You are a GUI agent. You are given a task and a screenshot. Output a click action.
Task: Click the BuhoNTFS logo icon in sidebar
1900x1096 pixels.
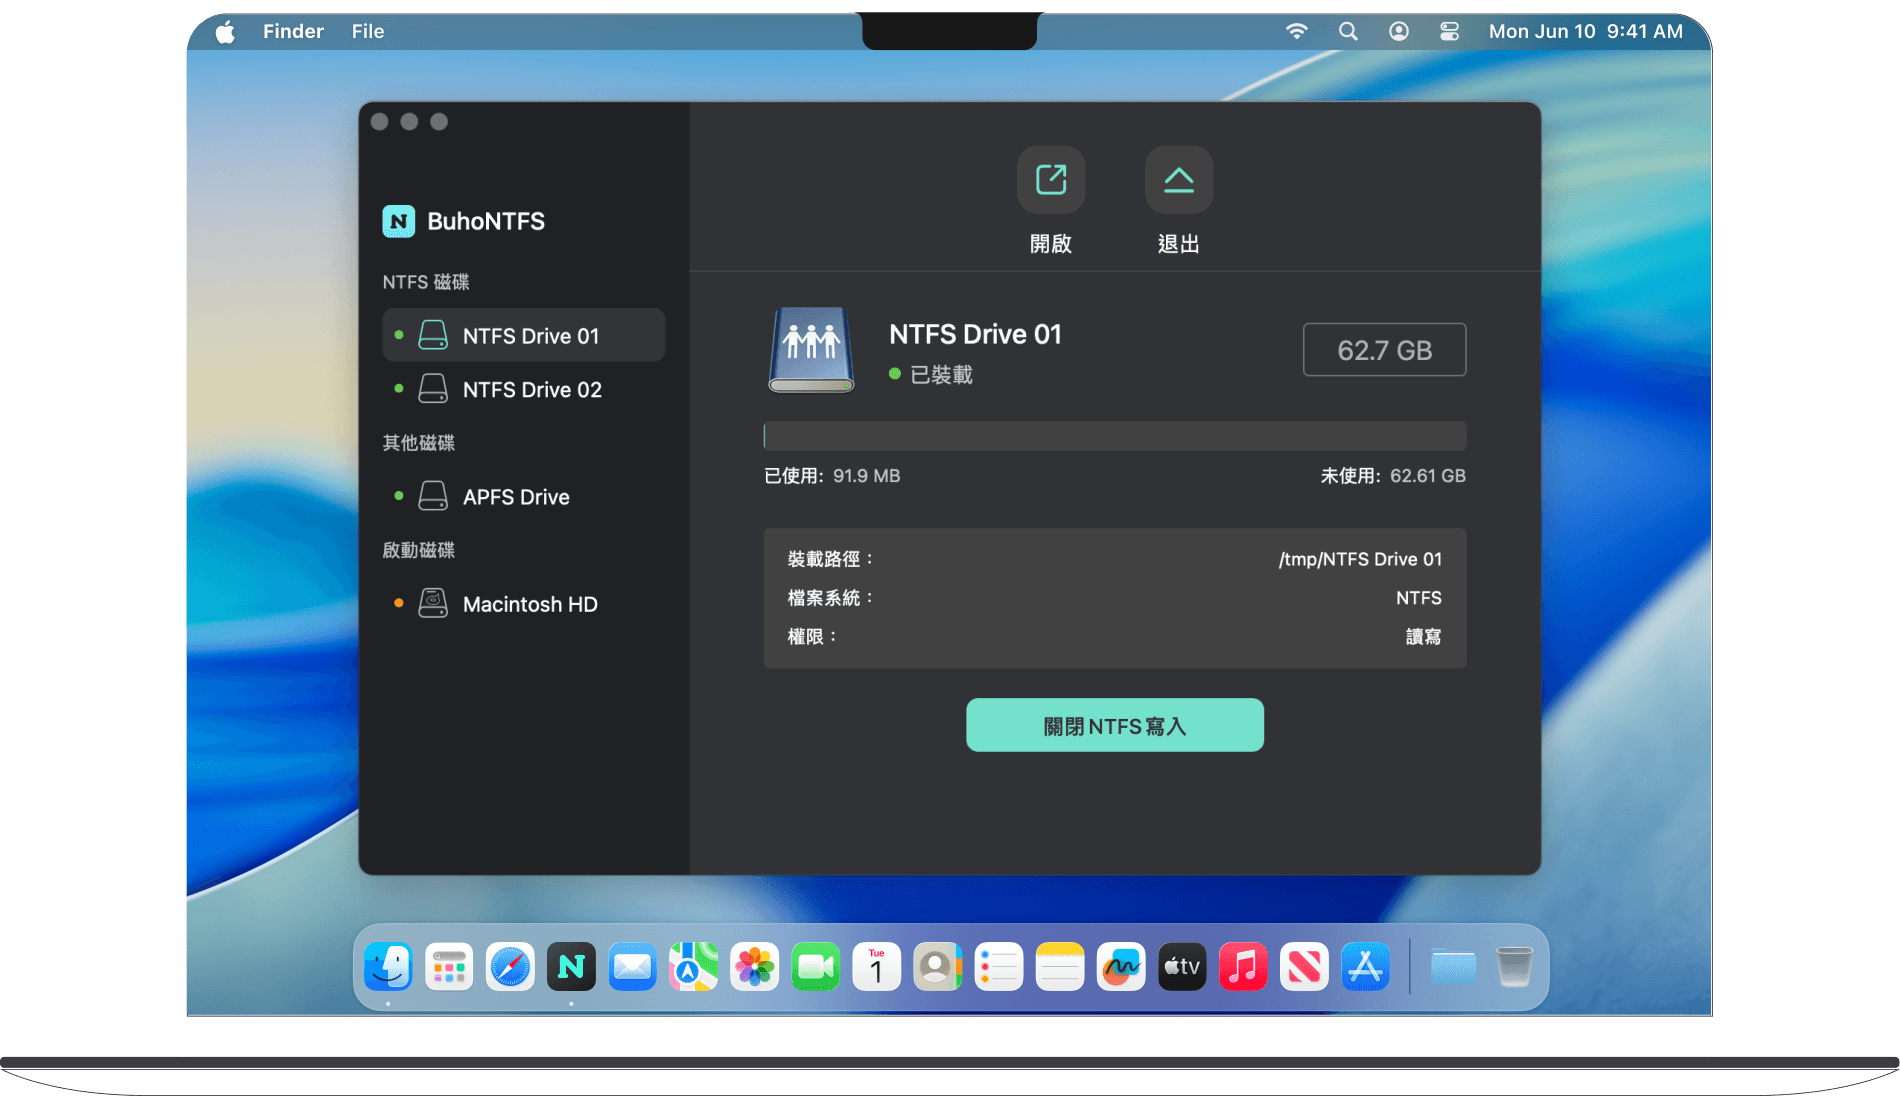click(x=398, y=221)
